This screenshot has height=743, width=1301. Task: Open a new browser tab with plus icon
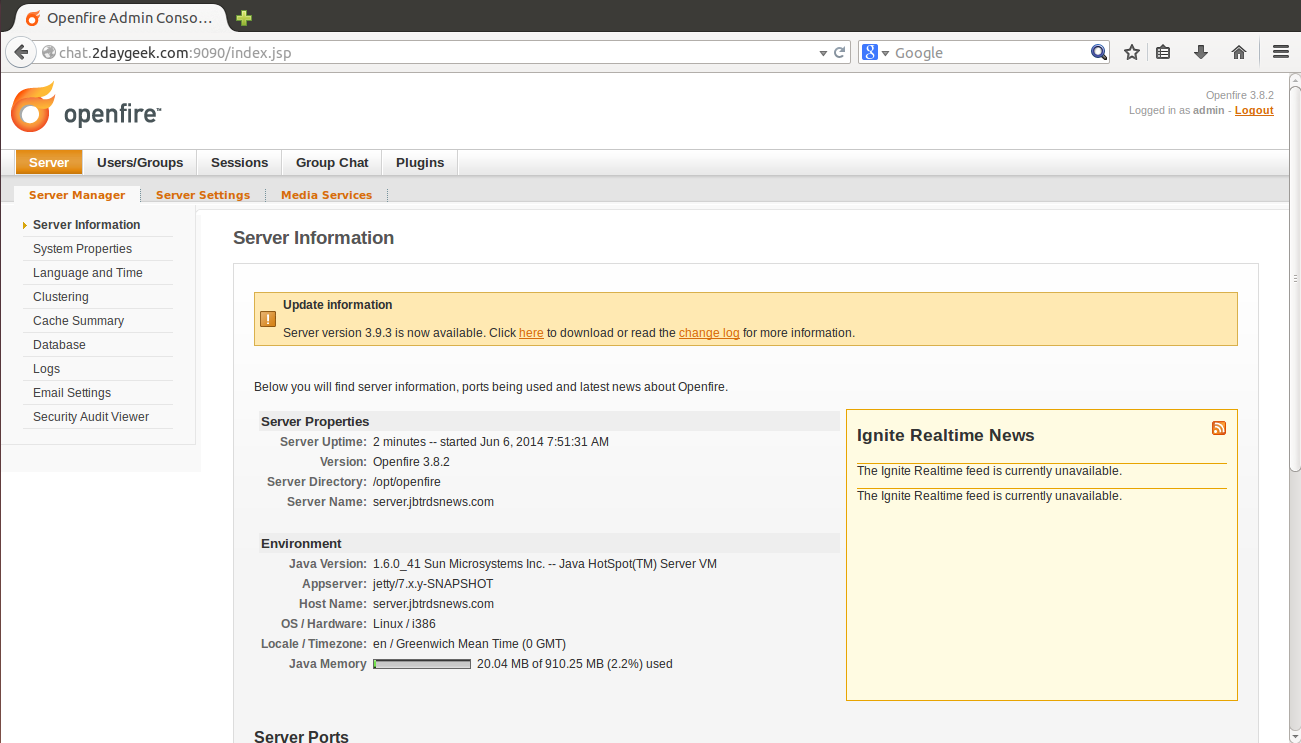point(244,18)
